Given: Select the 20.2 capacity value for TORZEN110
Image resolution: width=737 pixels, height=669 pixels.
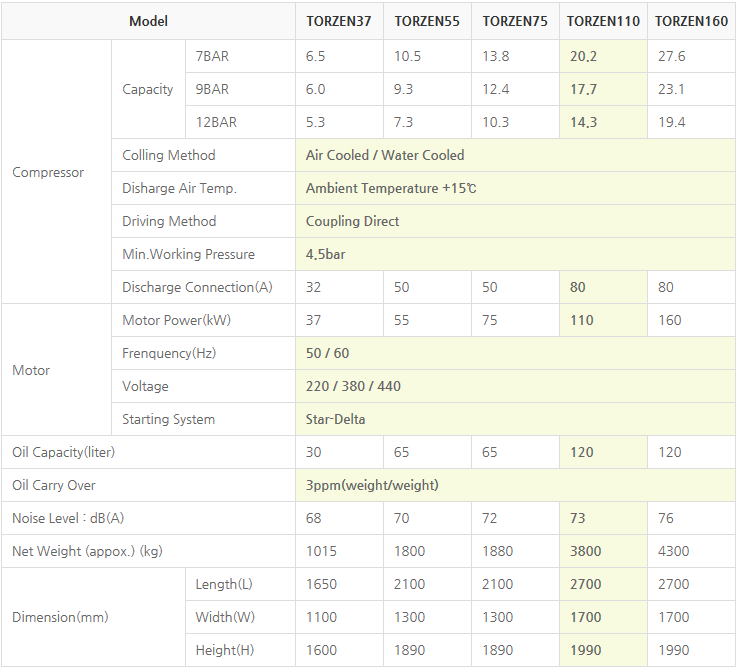Looking at the screenshot, I should point(582,56).
